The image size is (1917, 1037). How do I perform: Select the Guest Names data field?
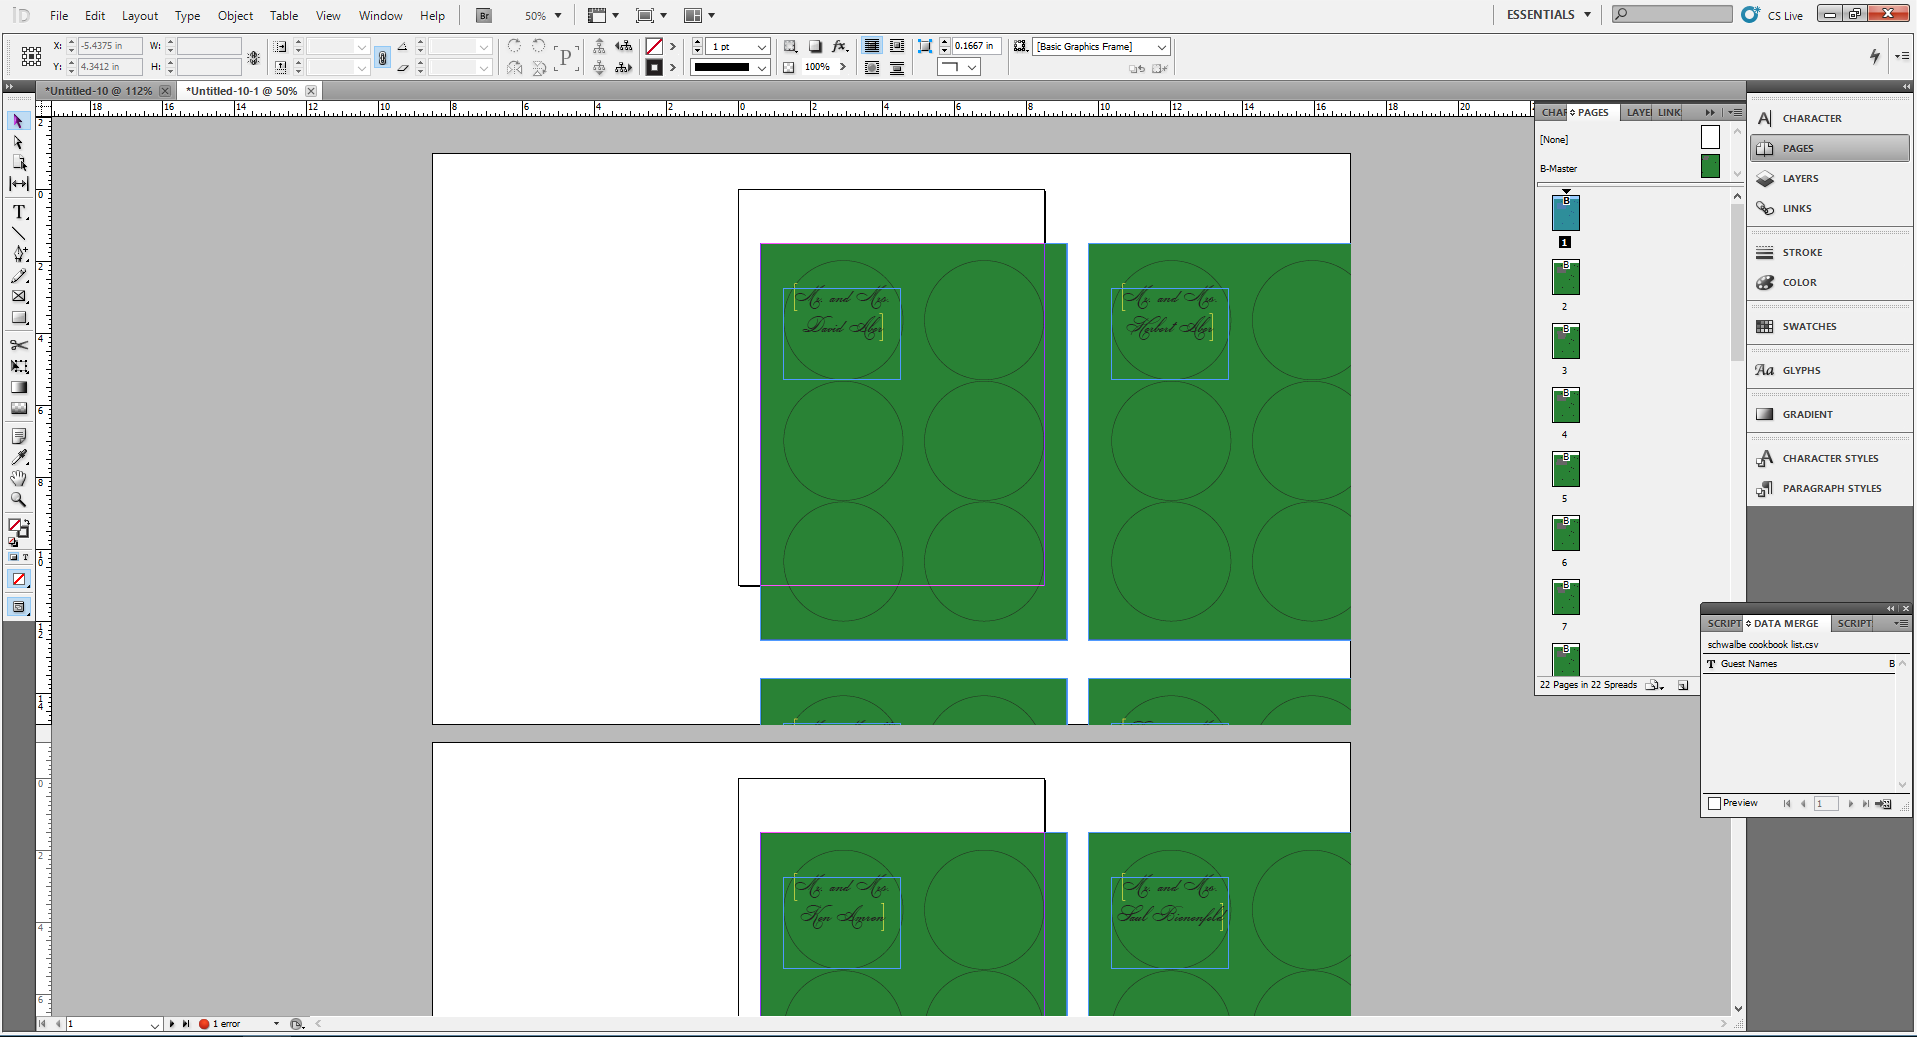pyautogui.click(x=1800, y=664)
